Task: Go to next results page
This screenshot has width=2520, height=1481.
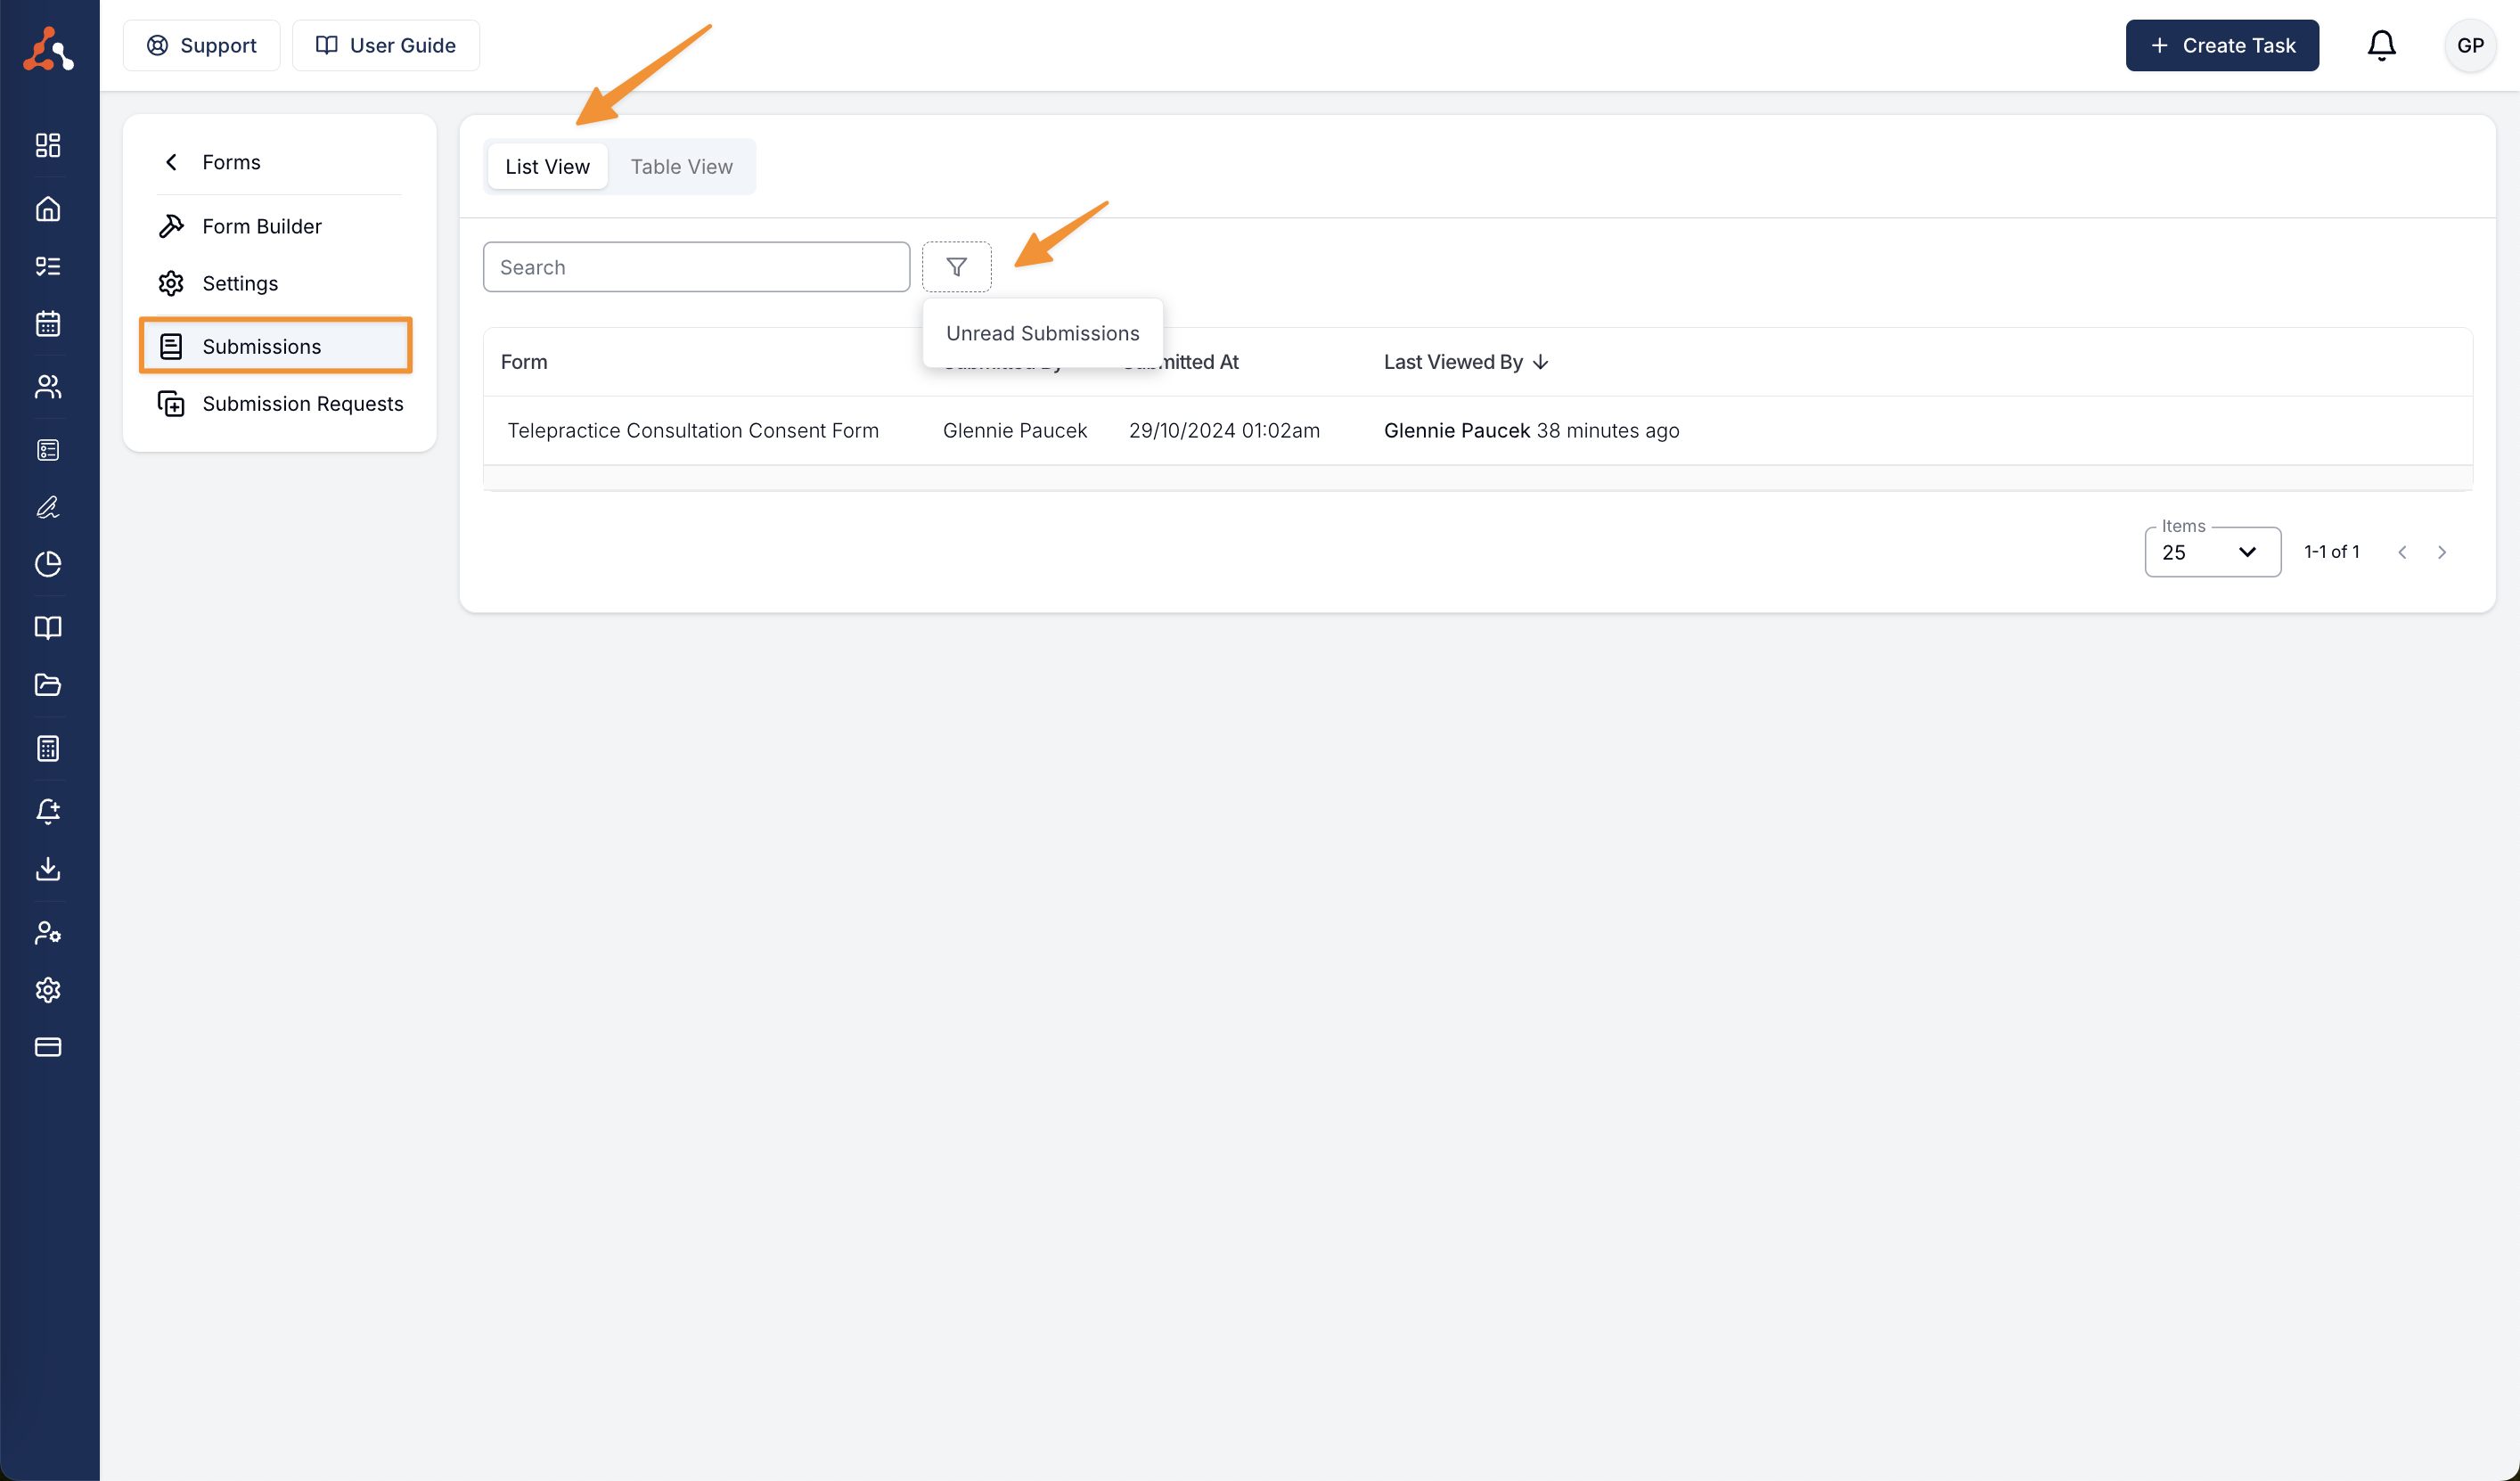Action: pyautogui.click(x=2441, y=552)
